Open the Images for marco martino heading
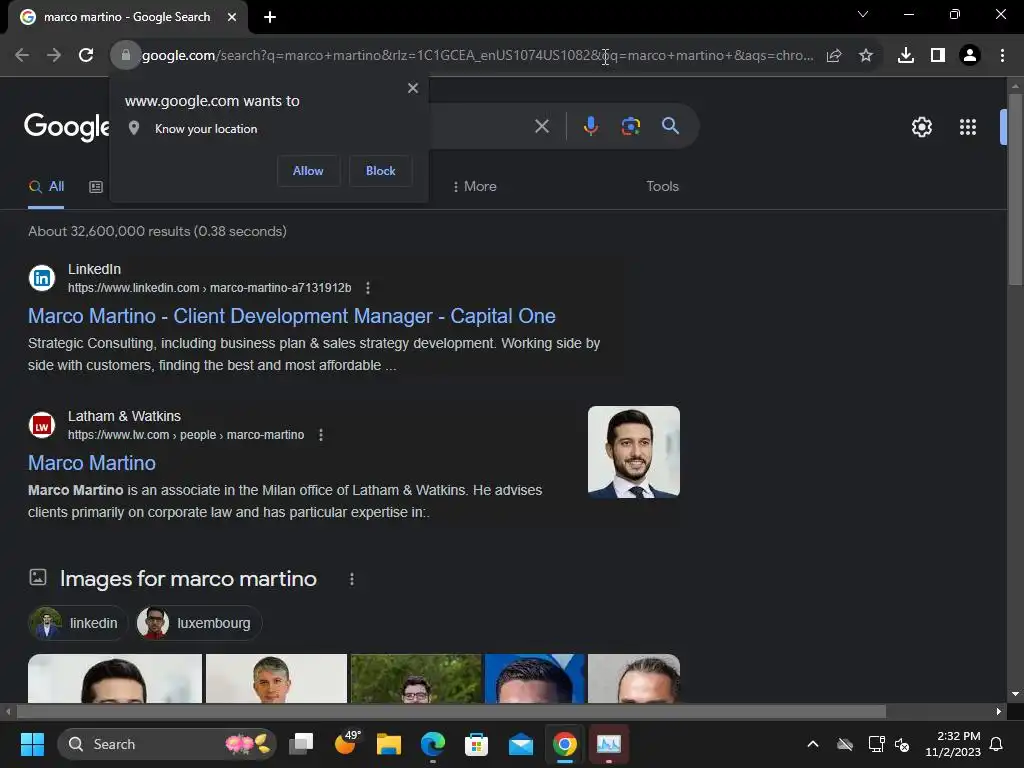Screen dimensions: 1024x768 [188, 579]
